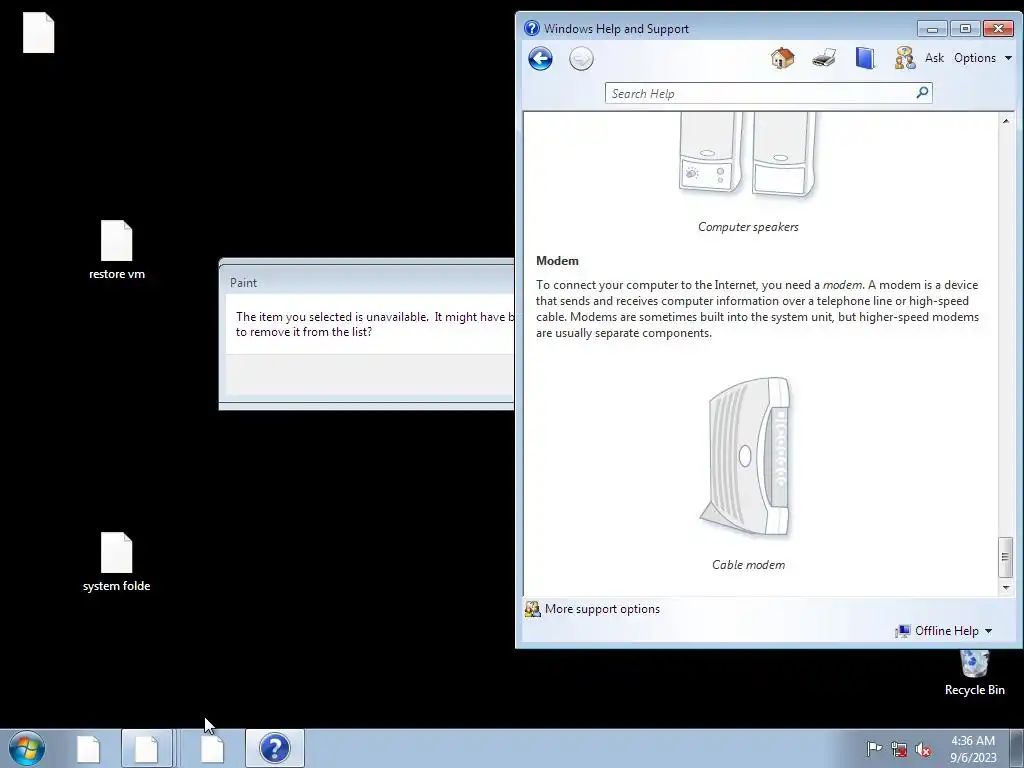Click the Help scrollbar up arrow

(x=1006, y=121)
